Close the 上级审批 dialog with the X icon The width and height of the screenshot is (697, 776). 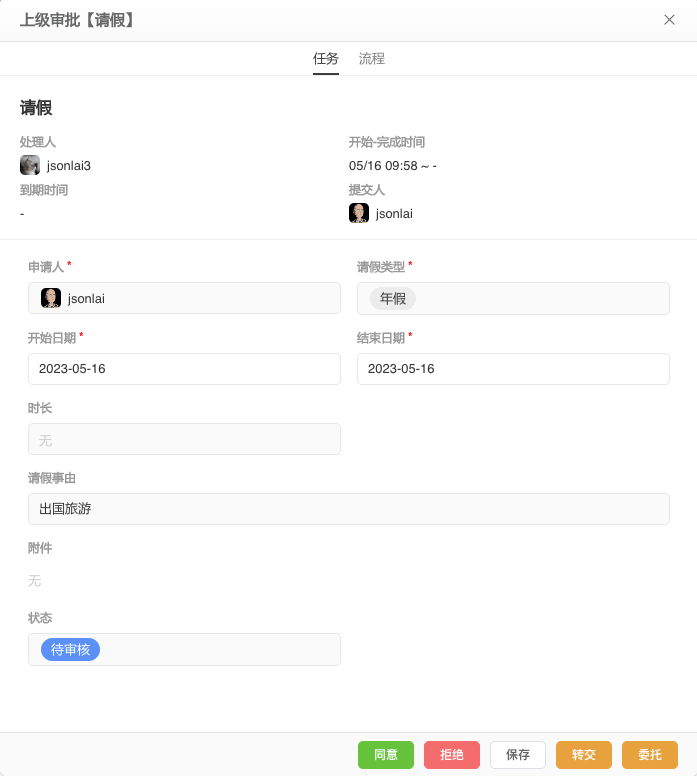[669, 20]
